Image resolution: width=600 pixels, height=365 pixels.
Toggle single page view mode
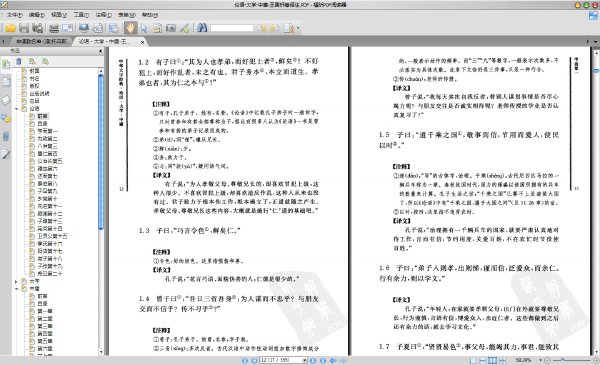pos(473,360)
